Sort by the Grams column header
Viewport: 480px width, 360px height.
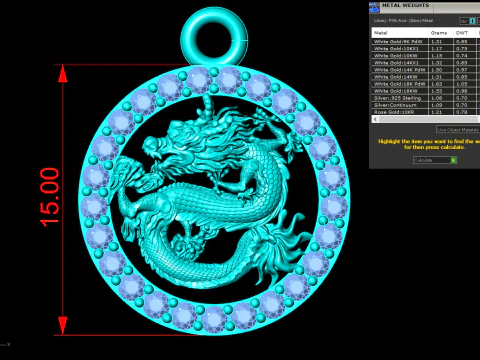(x=441, y=33)
